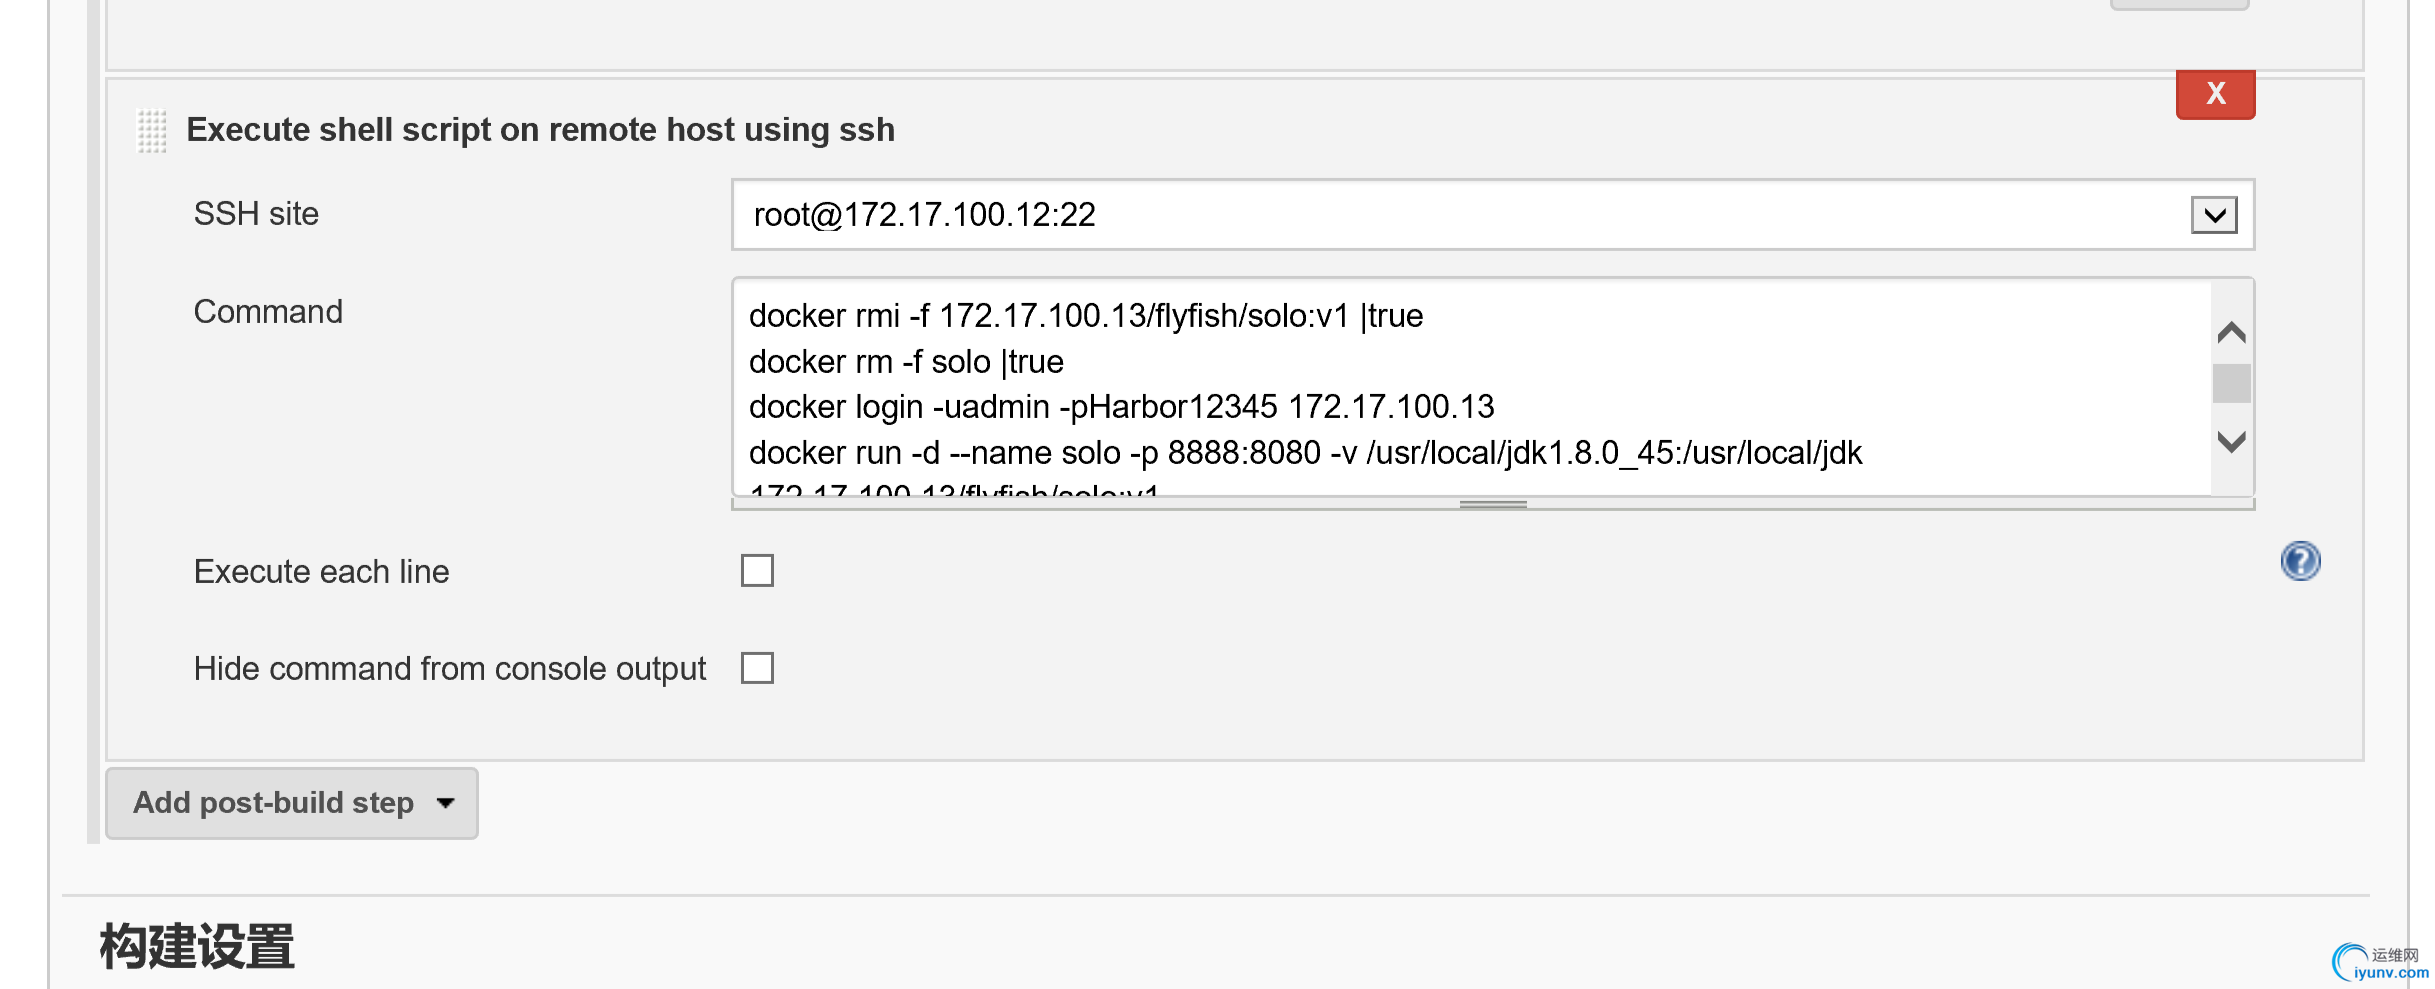Select the root@172.17.100.12:22 SSH site box
2435x989 pixels.
1492,215
